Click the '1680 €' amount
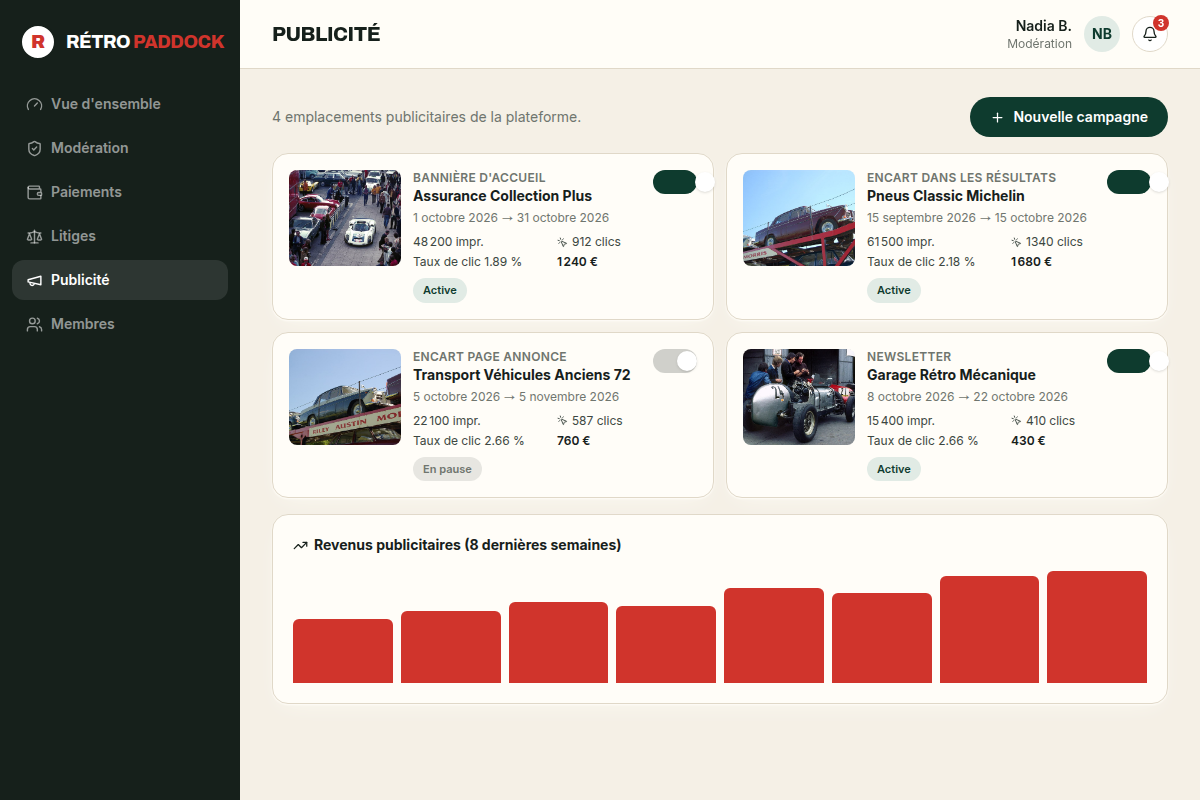This screenshot has height=800, width=1200. pyautogui.click(x=1032, y=262)
